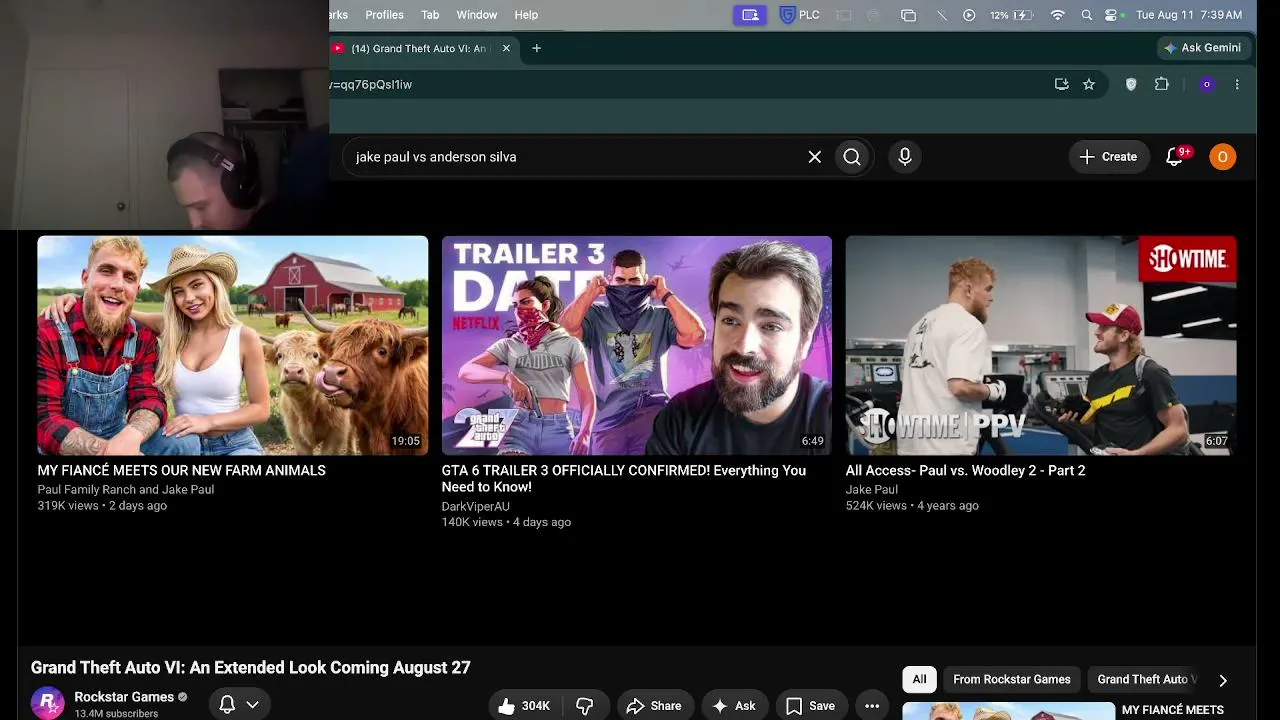Dislike the video
Viewport: 1280px width, 720px height.
[x=585, y=706]
